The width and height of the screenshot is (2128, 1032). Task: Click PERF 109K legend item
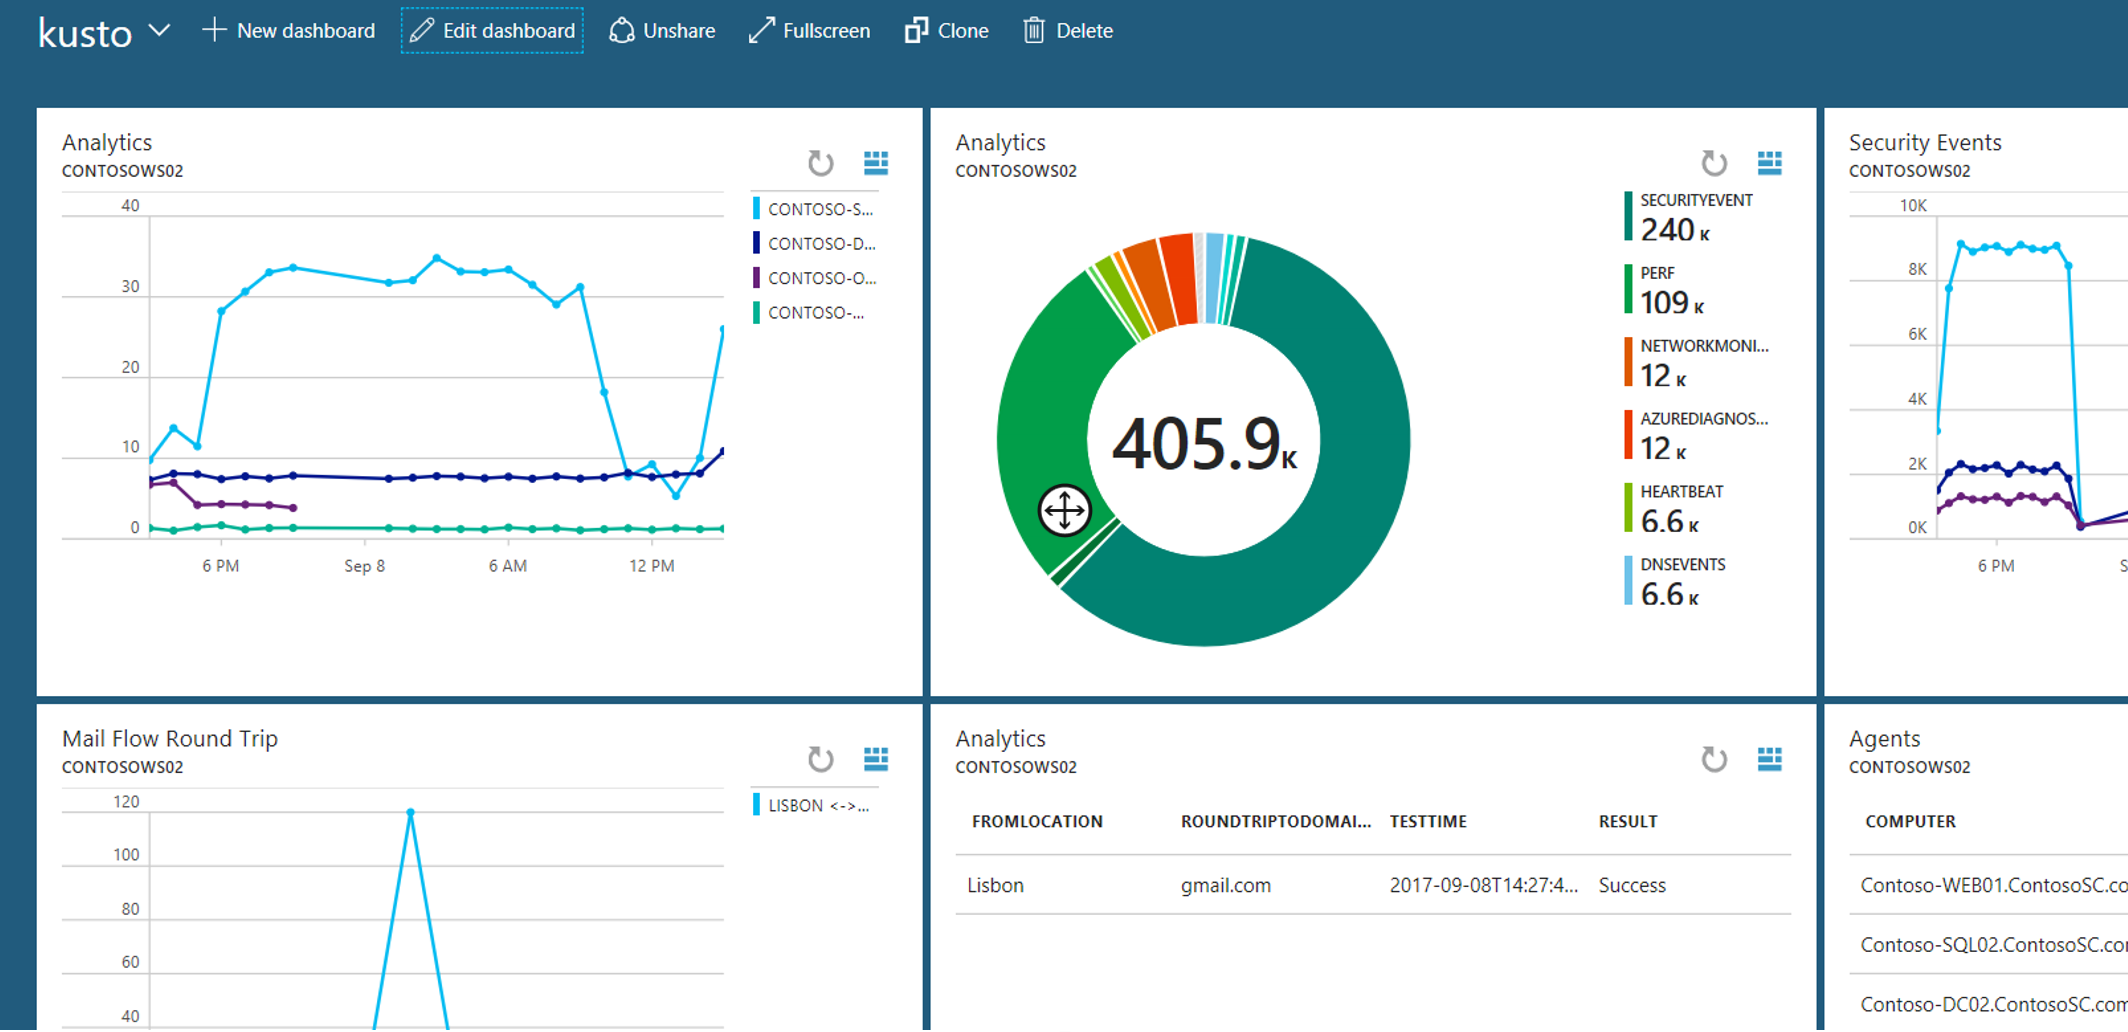[1666, 291]
